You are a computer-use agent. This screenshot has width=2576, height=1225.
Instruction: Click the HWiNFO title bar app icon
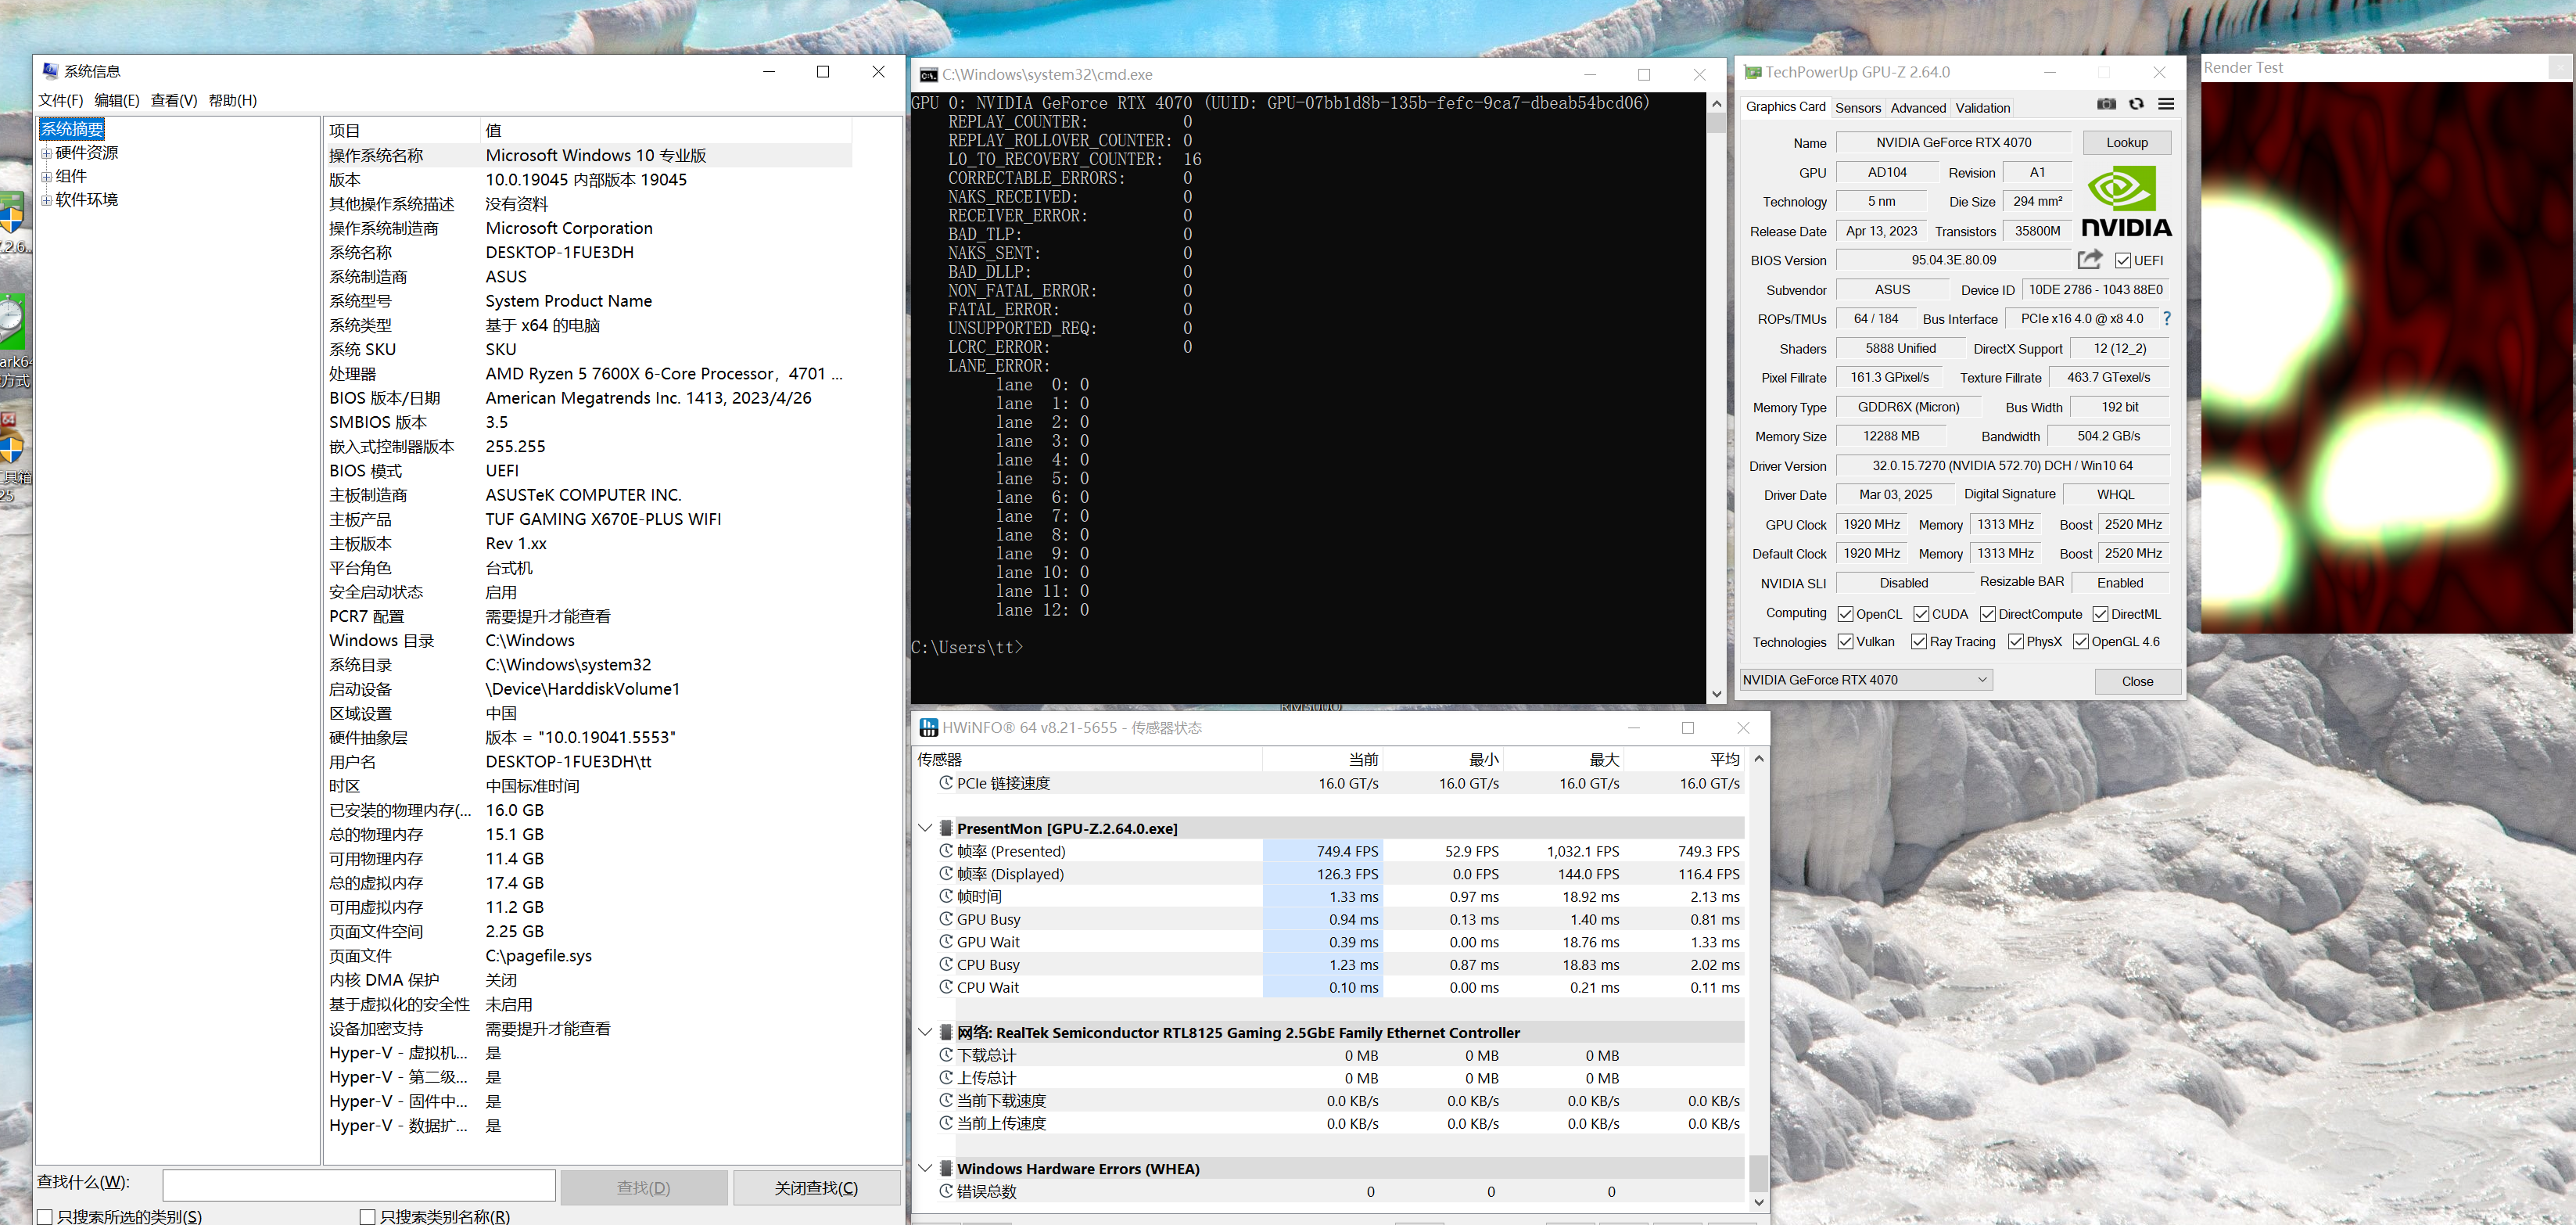[928, 727]
